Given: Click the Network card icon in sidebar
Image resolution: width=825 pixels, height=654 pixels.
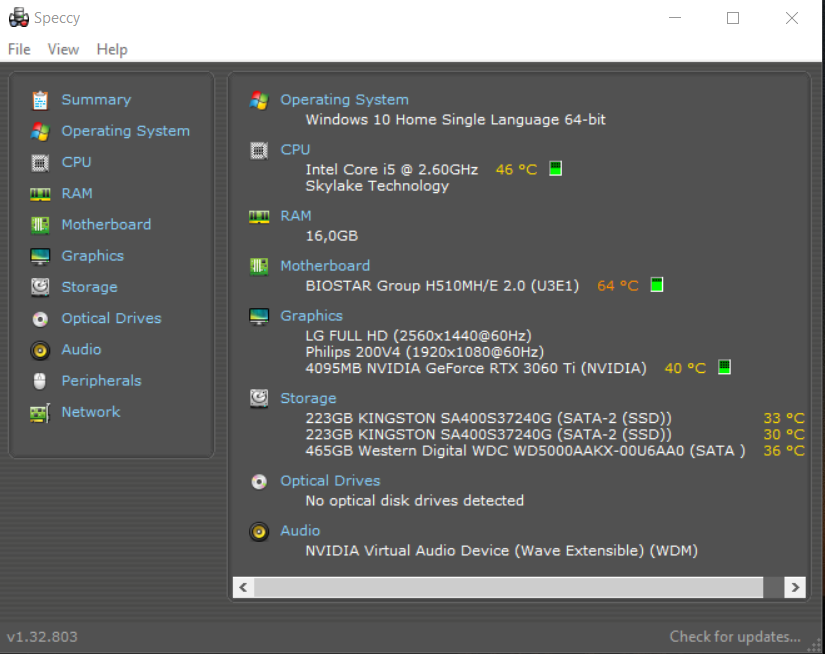Looking at the screenshot, I should click(40, 412).
